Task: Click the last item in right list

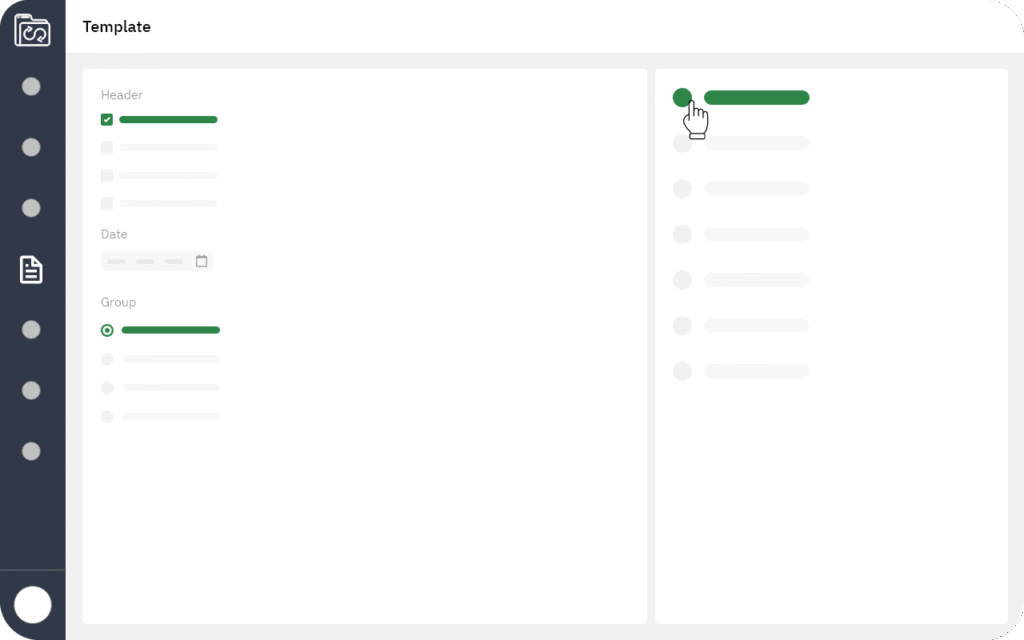Action: (756, 371)
